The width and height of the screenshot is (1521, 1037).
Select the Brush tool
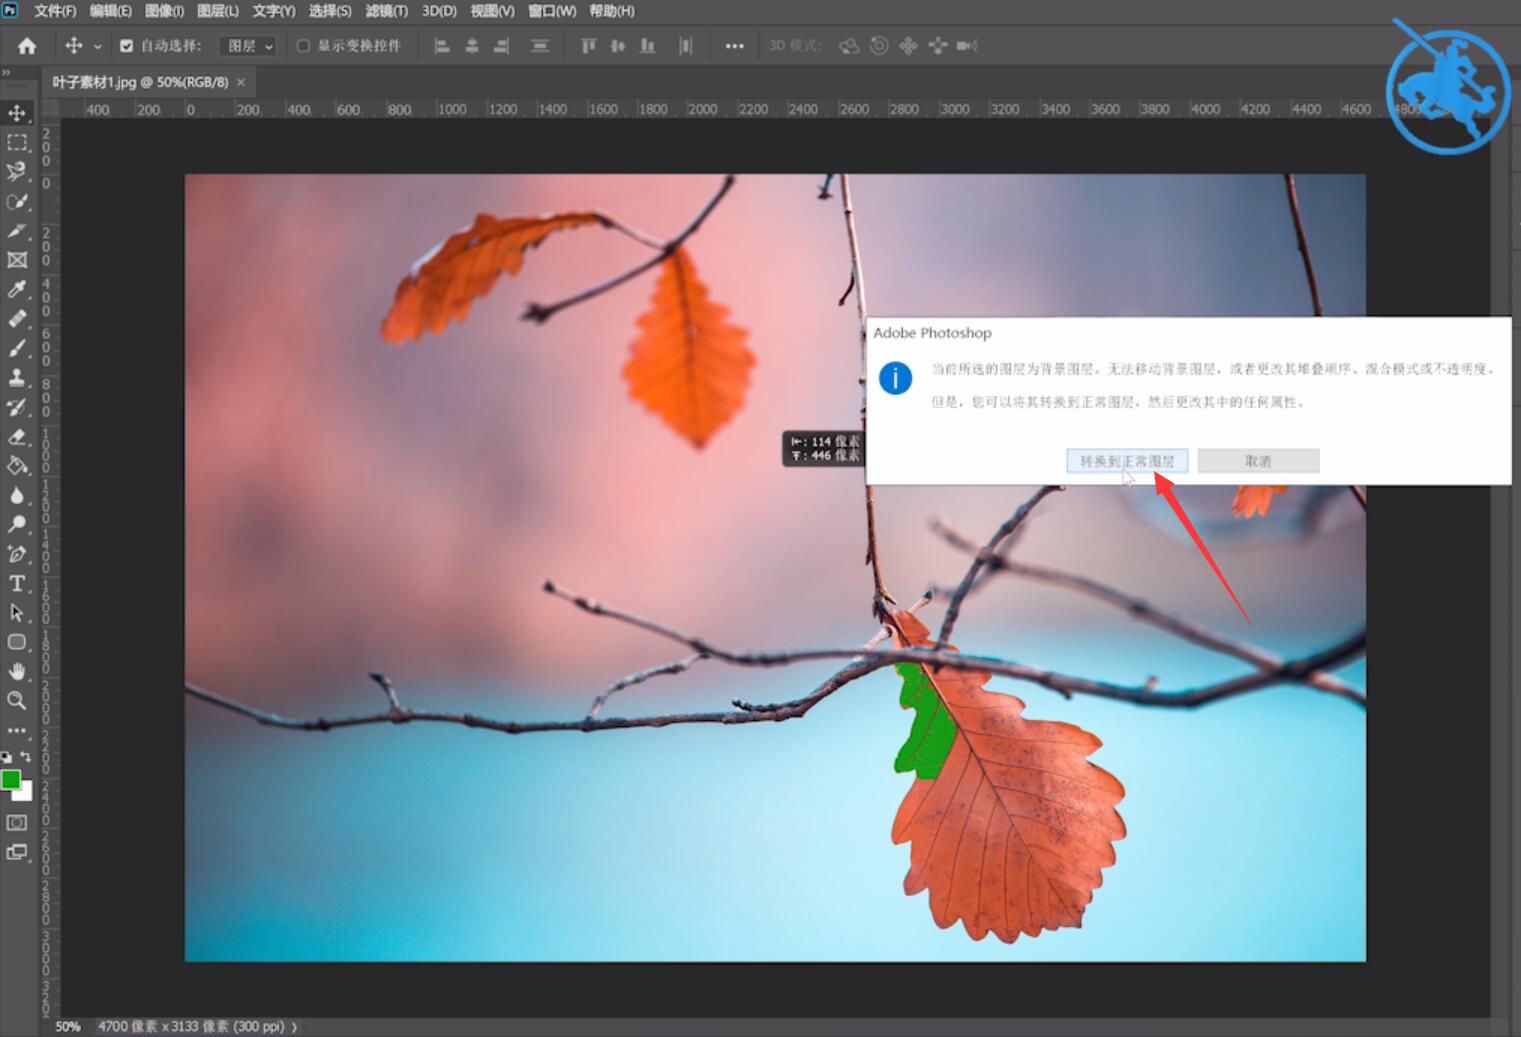click(x=17, y=348)
